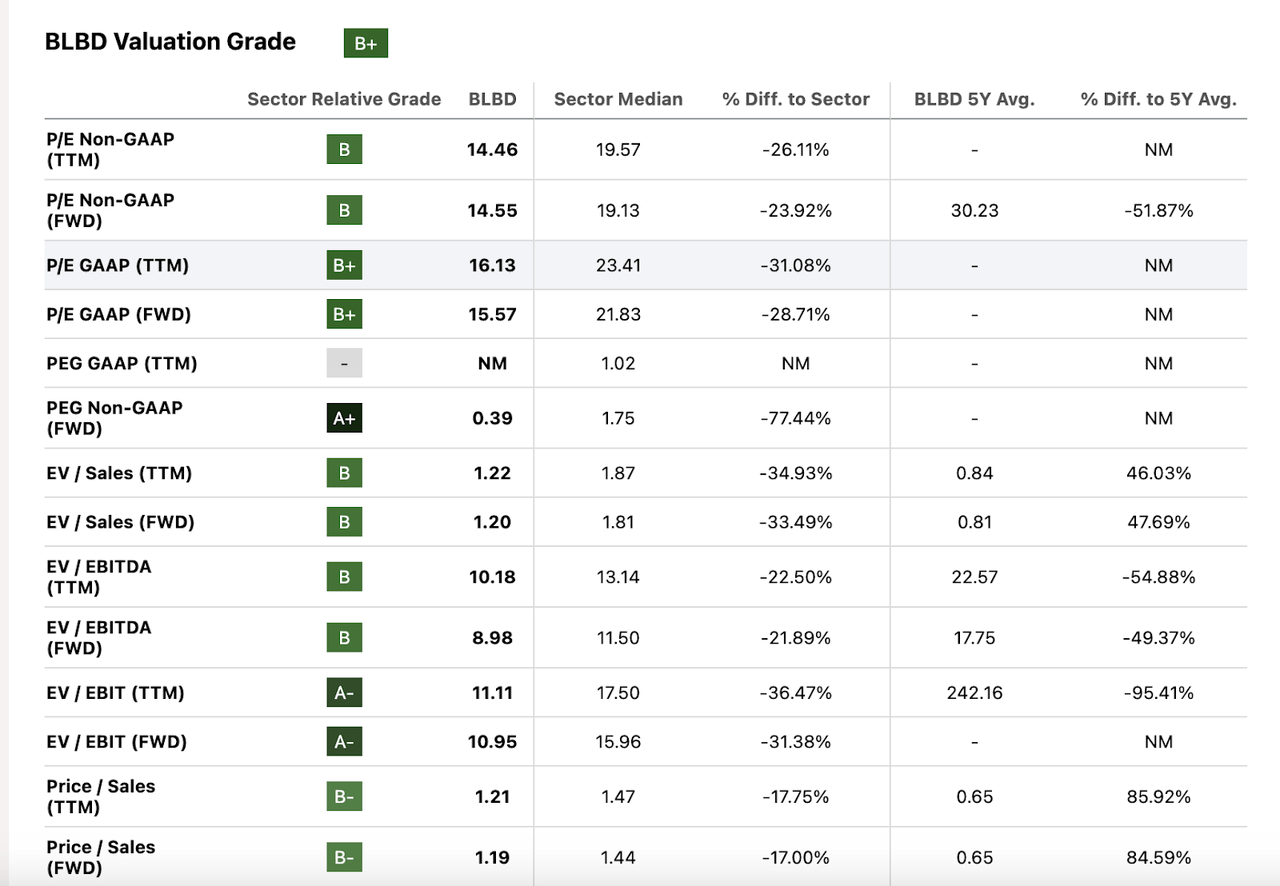The height and width of the screenshot is (886, 1280).
Task: Click the B- grade badge for Price / Sales (FWD)
Action: click(344, 858)
